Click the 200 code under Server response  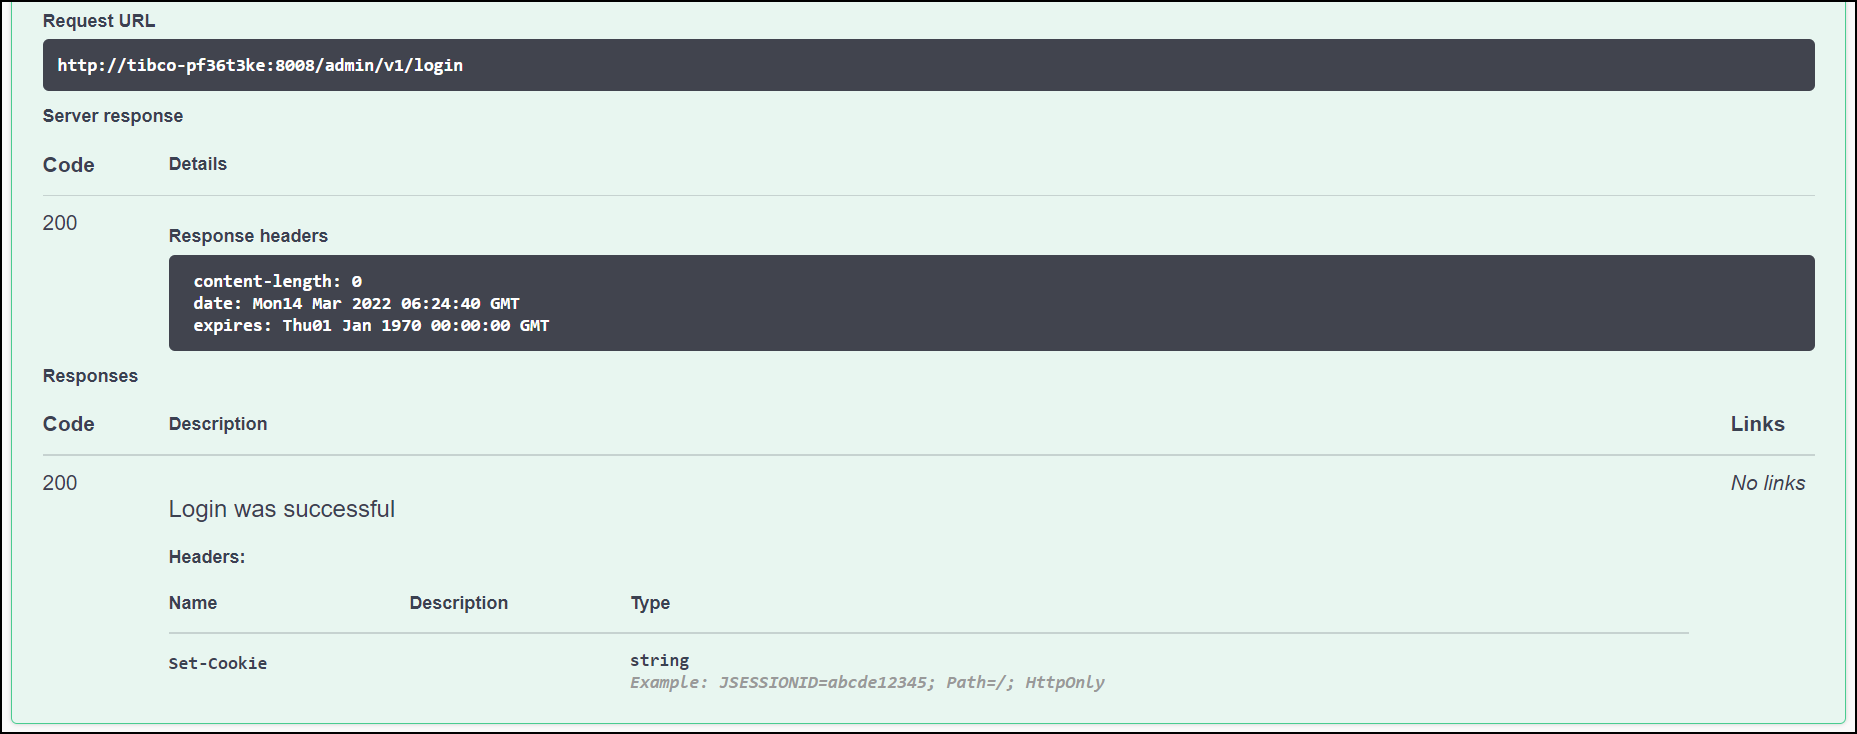coord(60,223)
